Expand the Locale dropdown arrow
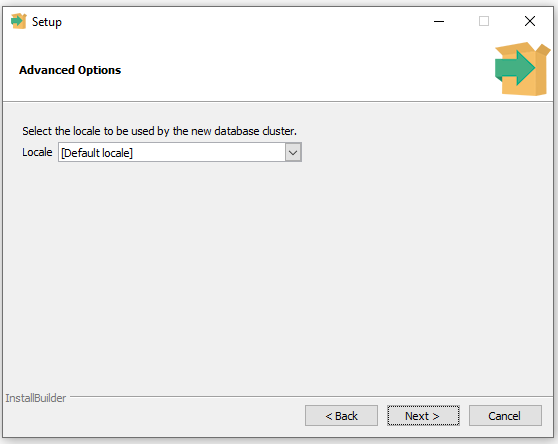Viewport: 558px width, 444px height. tap(293, 153)
